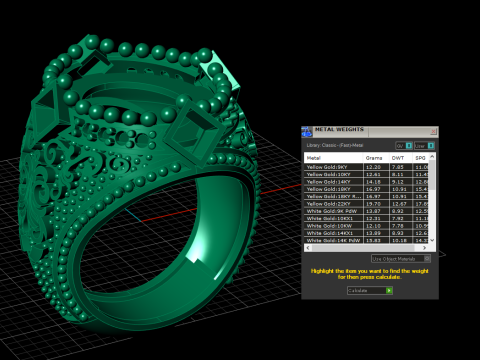Sort by the DWT column header
The height and width of the screenshot is (360, 480).
(401, 158)
